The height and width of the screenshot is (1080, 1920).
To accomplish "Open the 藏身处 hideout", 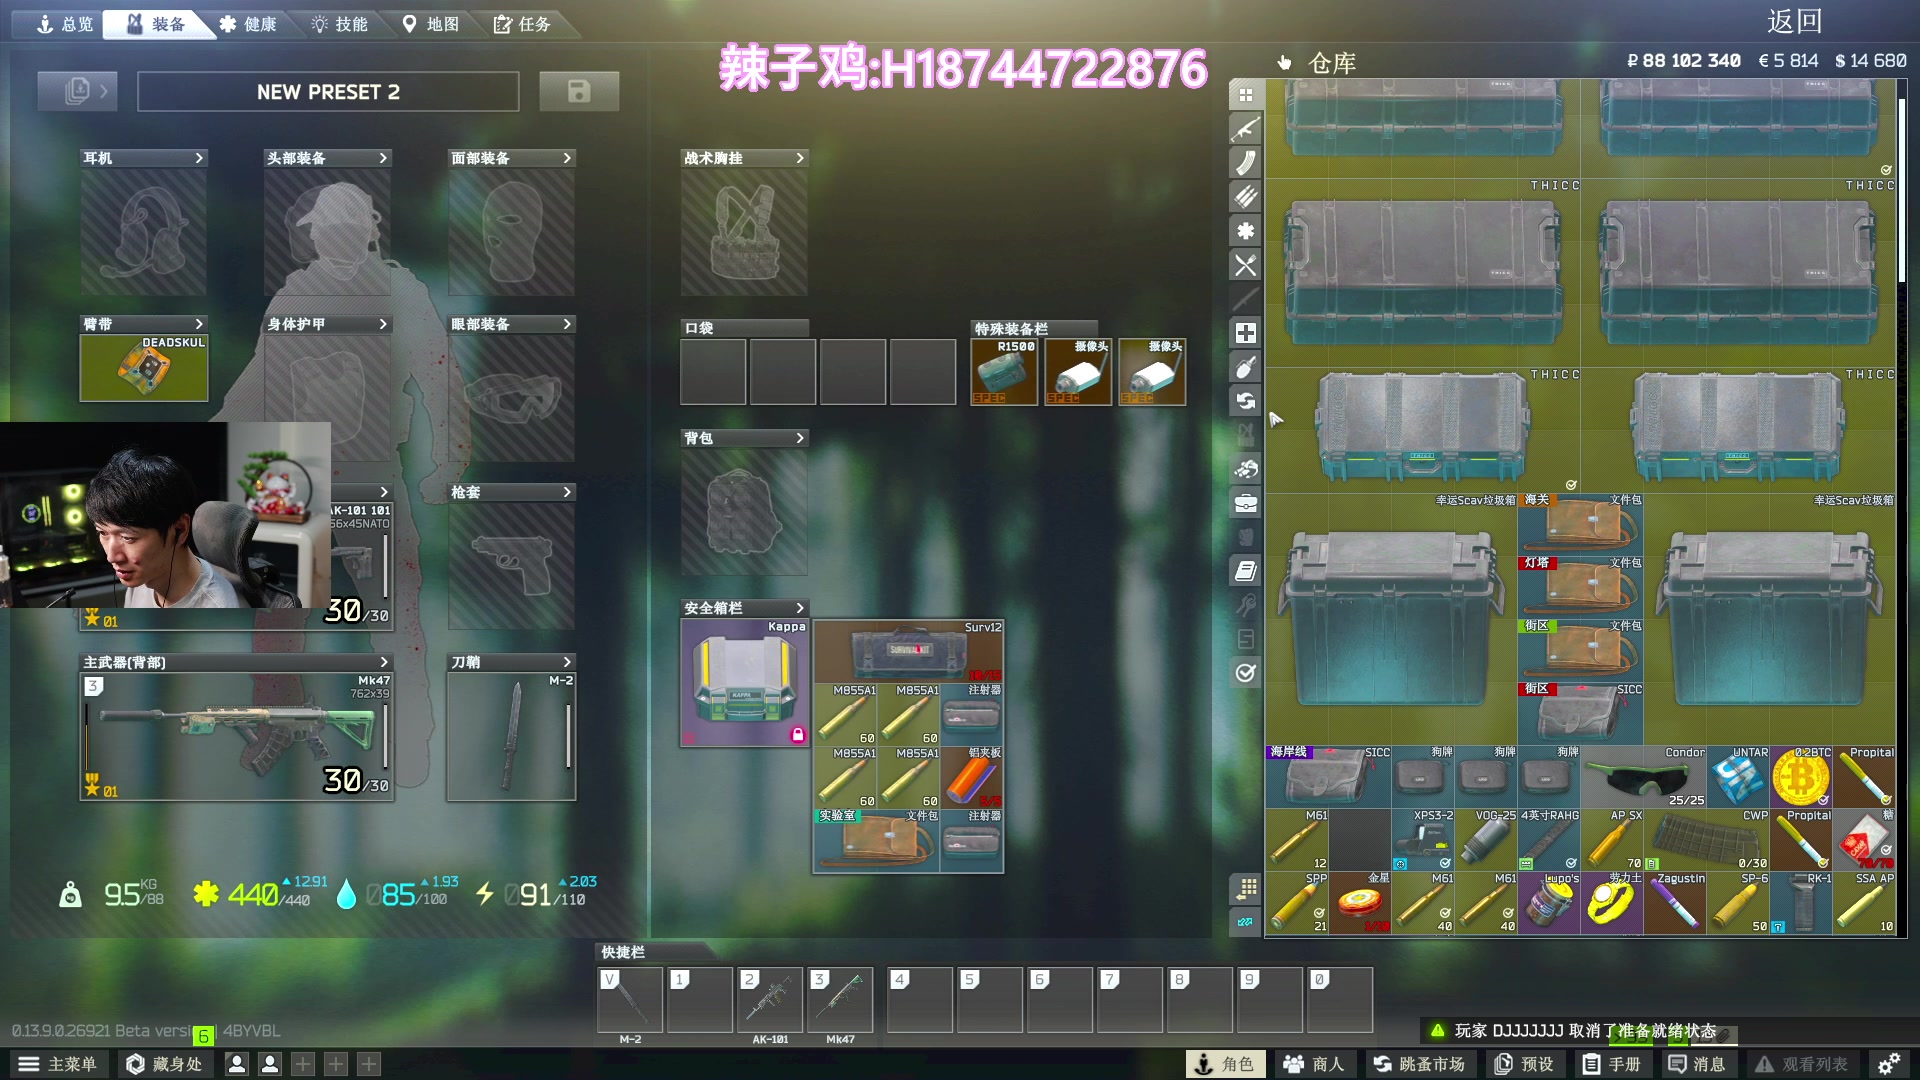I will 165,1064.
